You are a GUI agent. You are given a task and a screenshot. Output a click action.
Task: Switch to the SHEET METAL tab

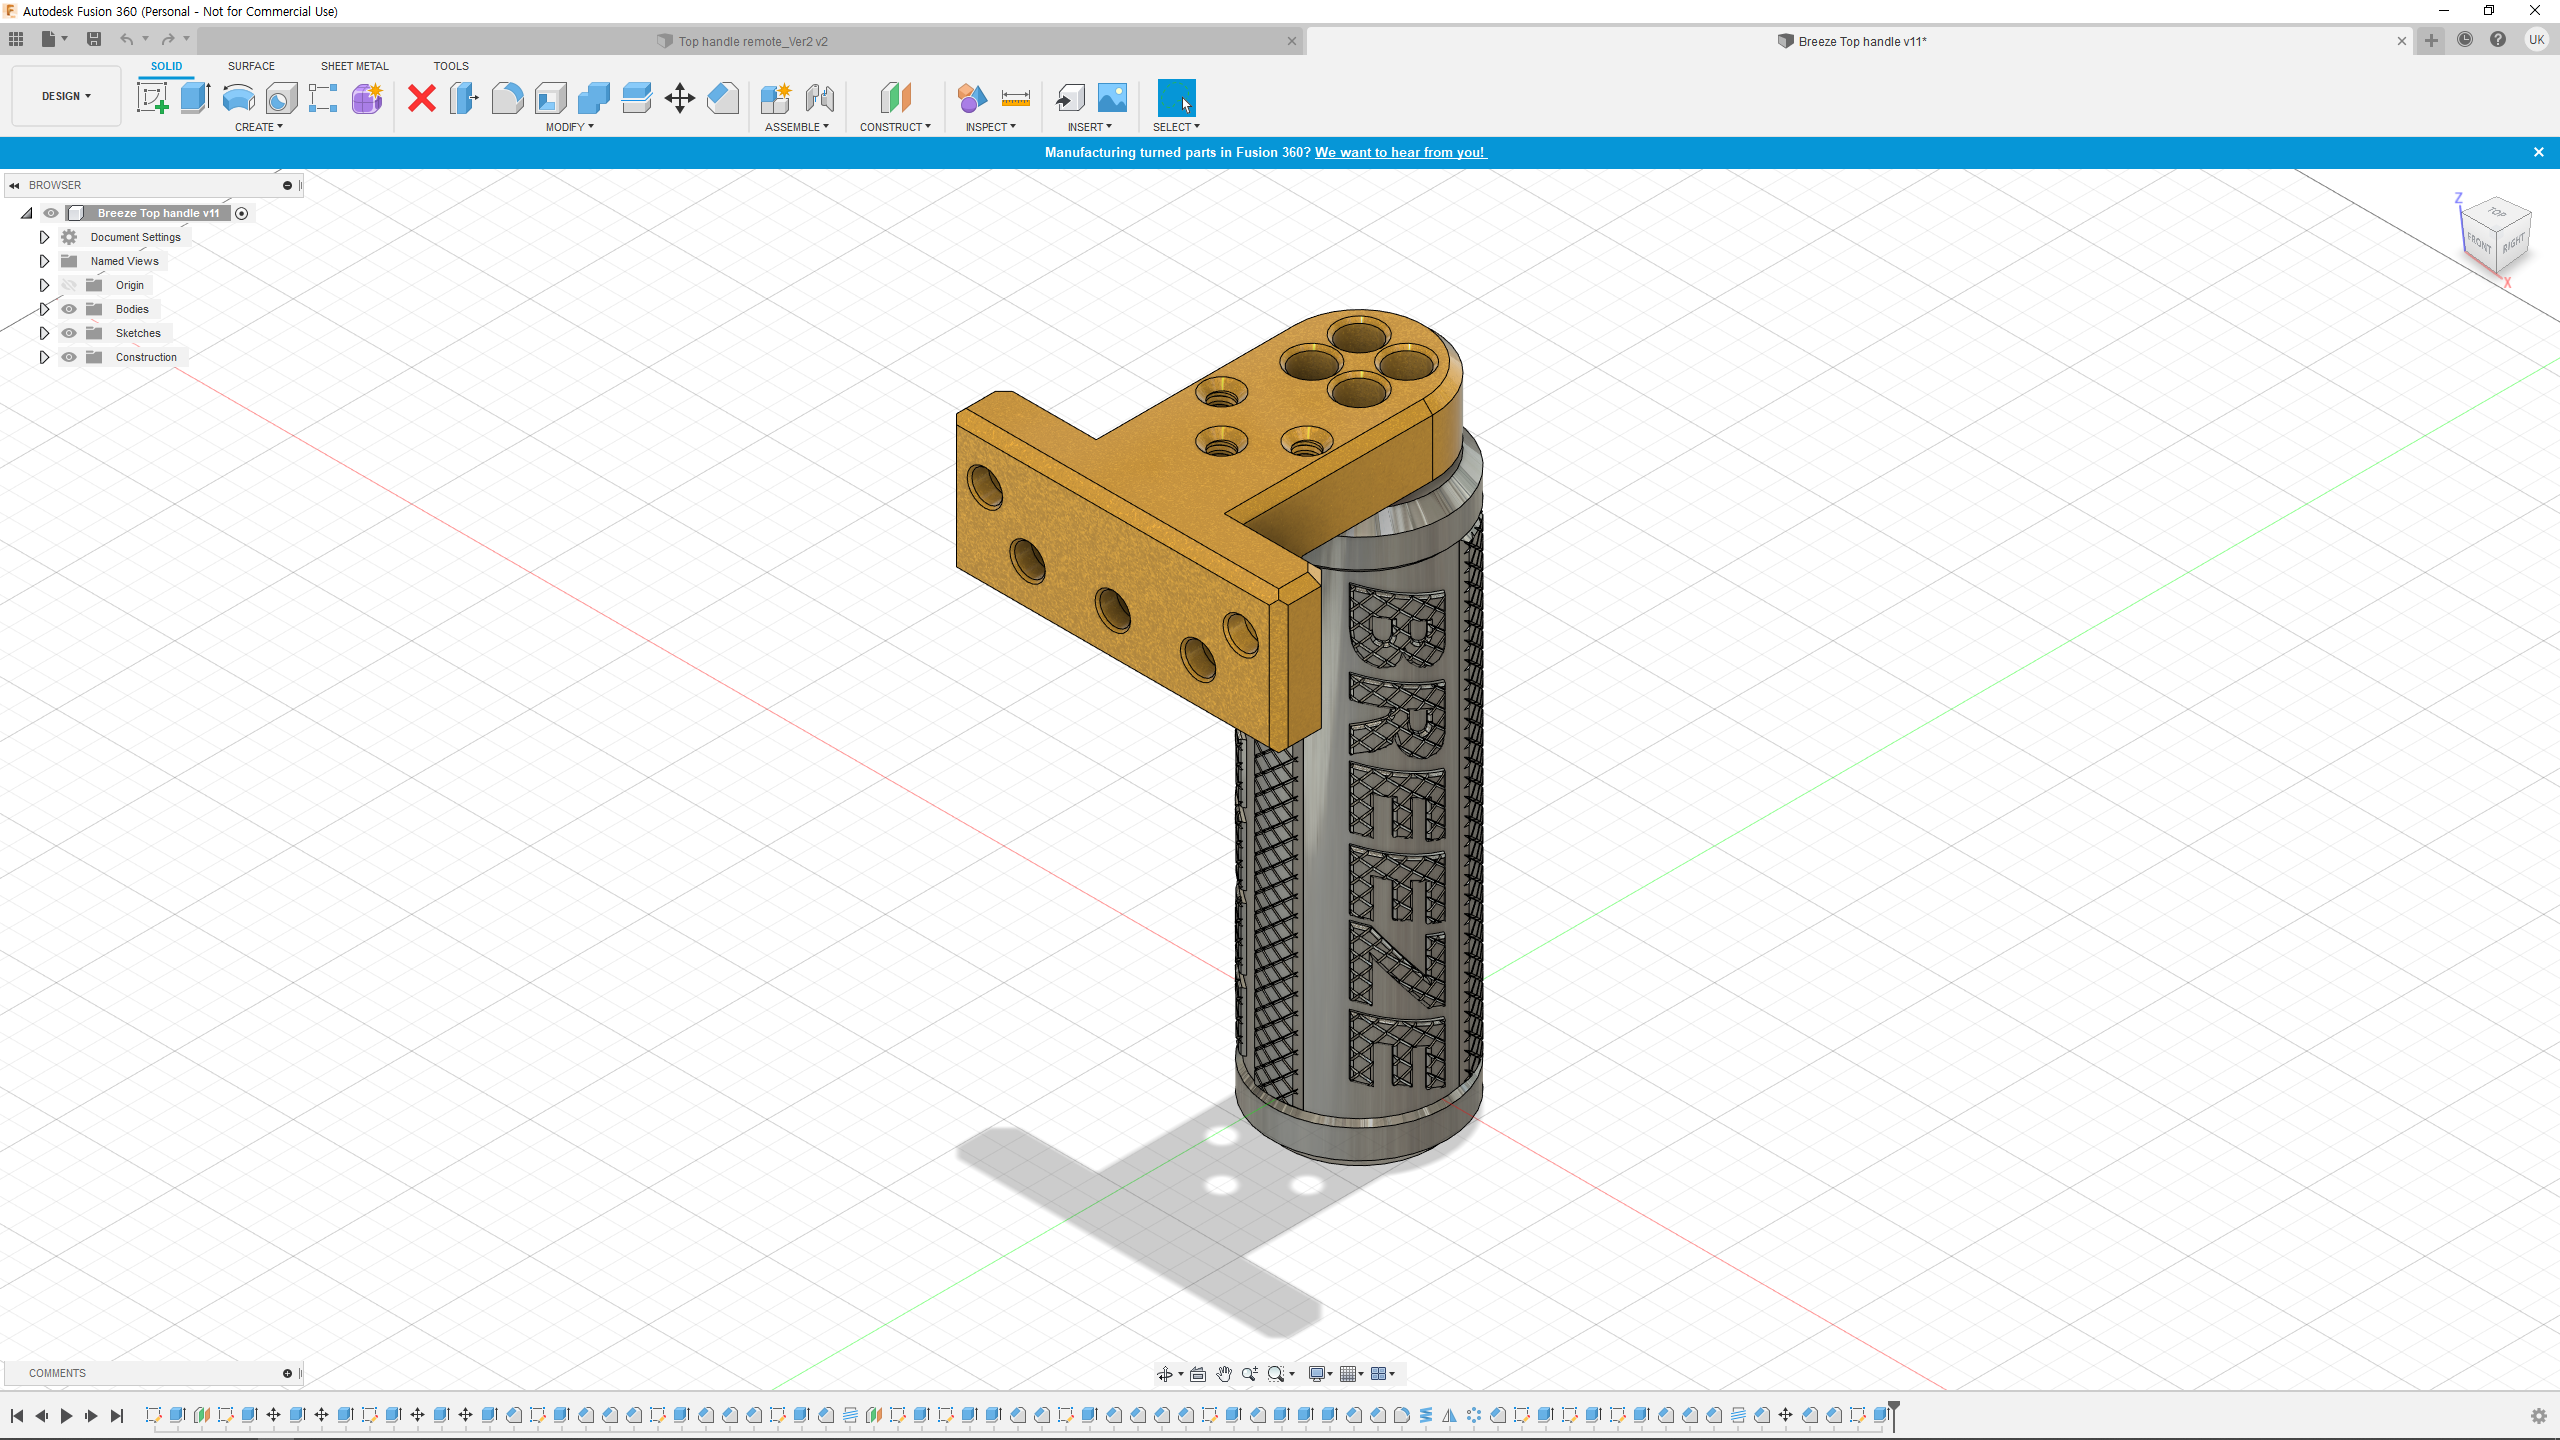point(354,66)
